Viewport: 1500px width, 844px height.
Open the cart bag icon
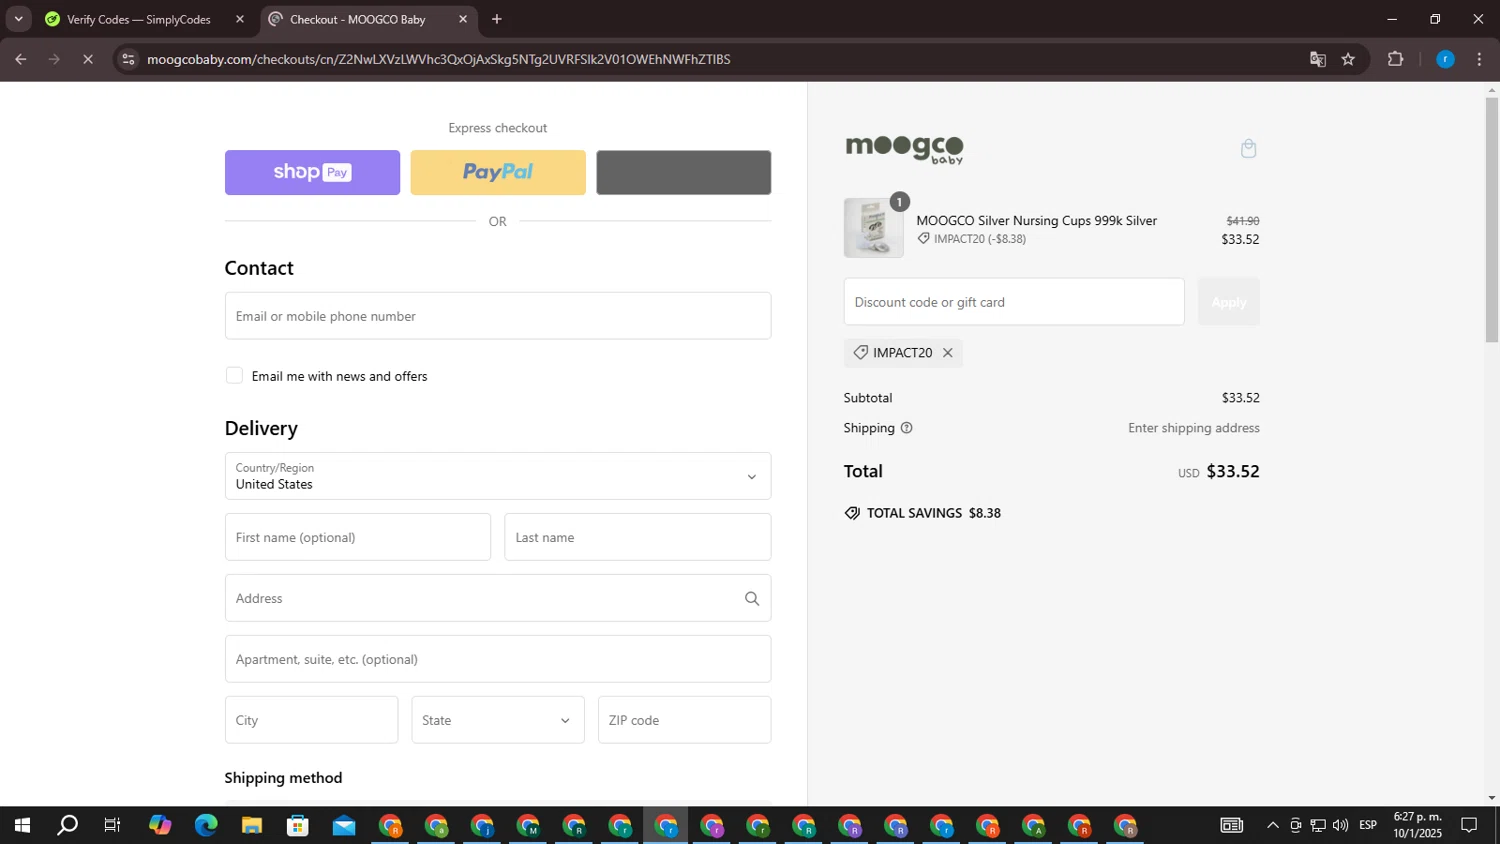[x=1248, y=149]
